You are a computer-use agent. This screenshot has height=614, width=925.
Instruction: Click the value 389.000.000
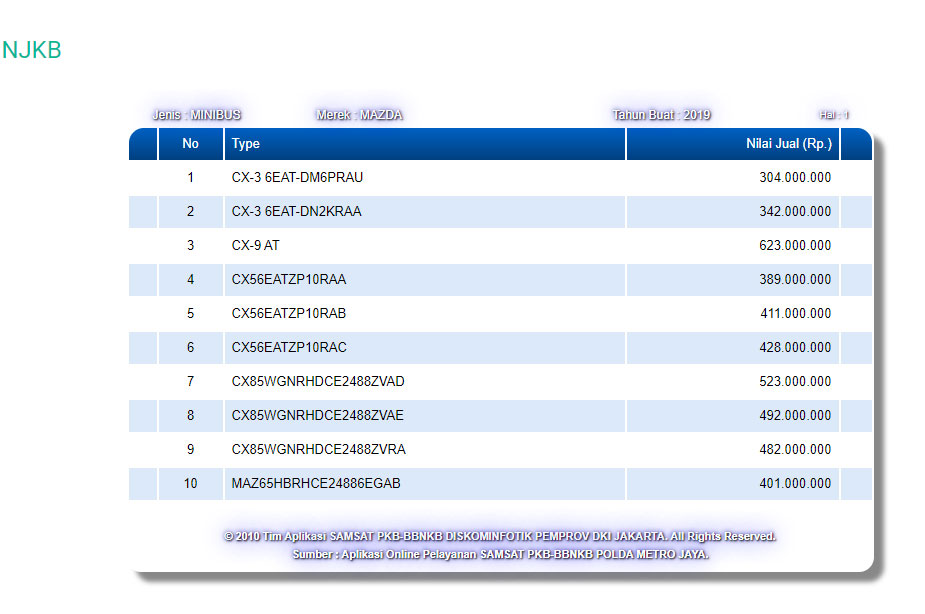click(x=795, y=280)
